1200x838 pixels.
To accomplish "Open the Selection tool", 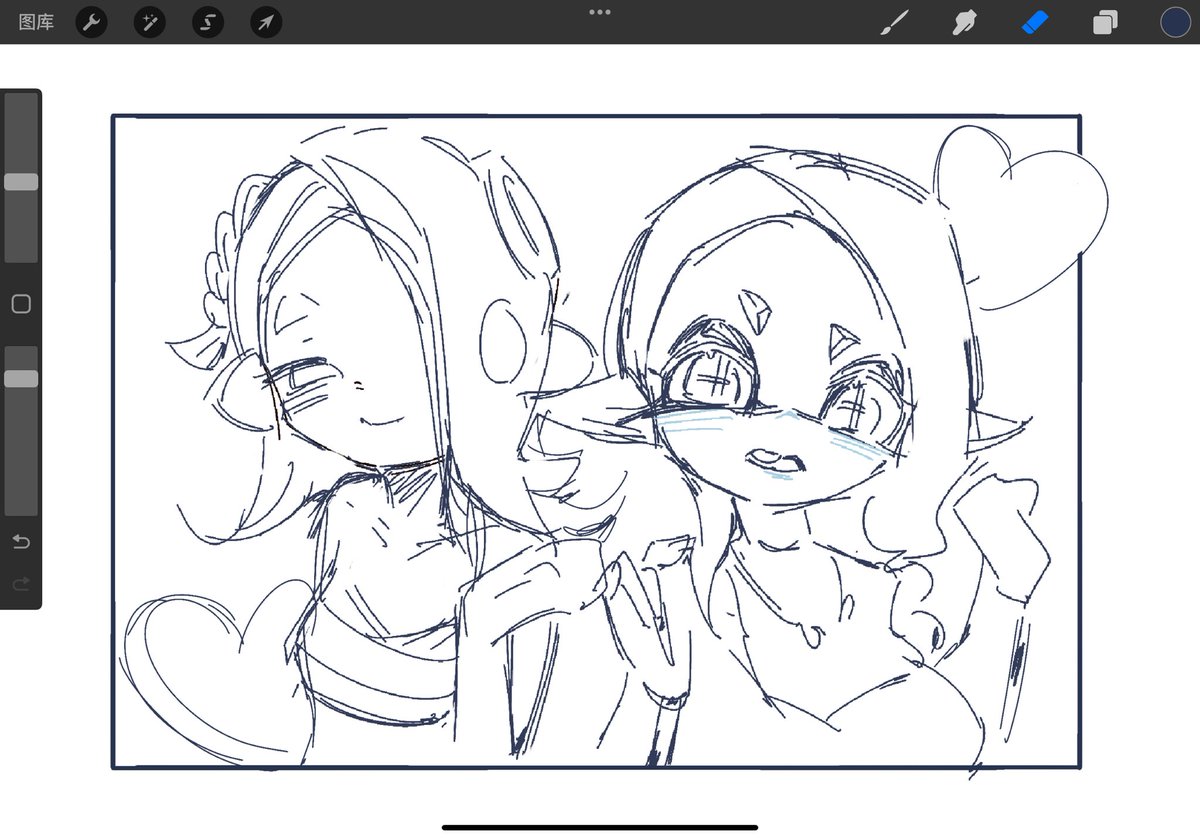I will click(208, 22).
